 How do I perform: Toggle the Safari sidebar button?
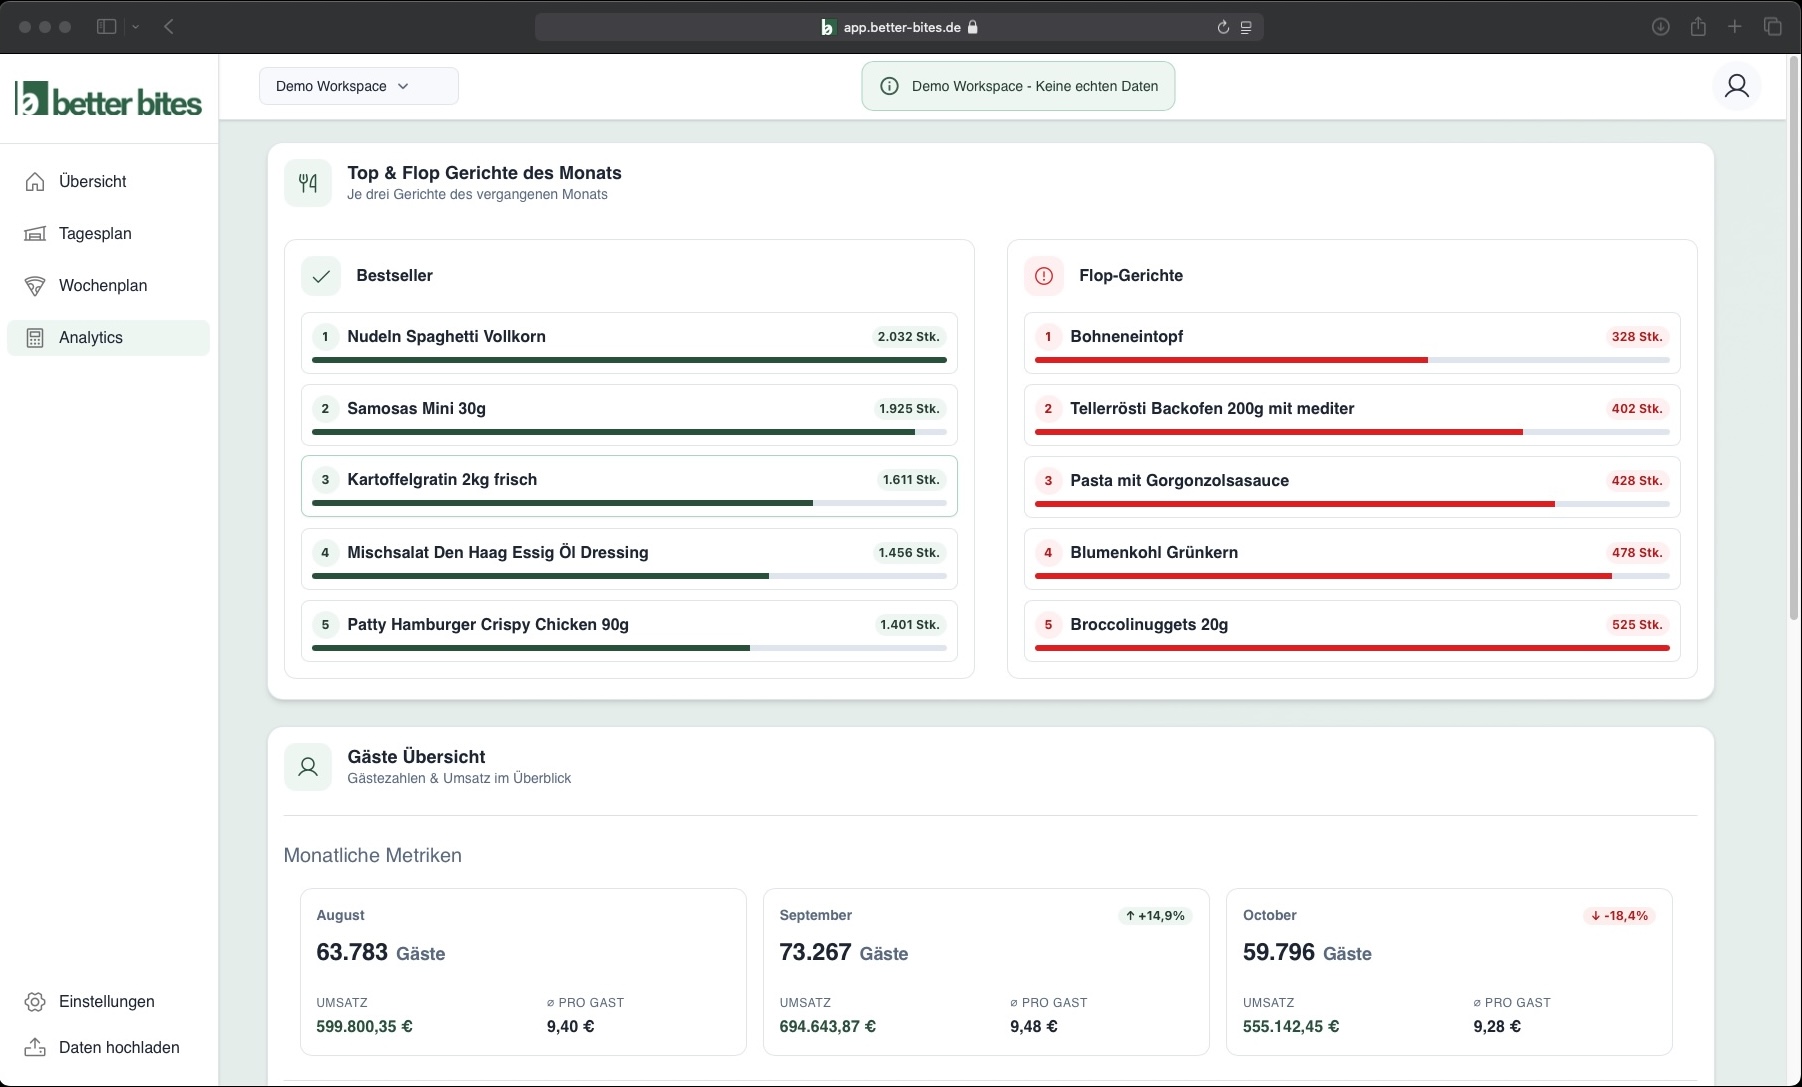click(x=106, y=27)
